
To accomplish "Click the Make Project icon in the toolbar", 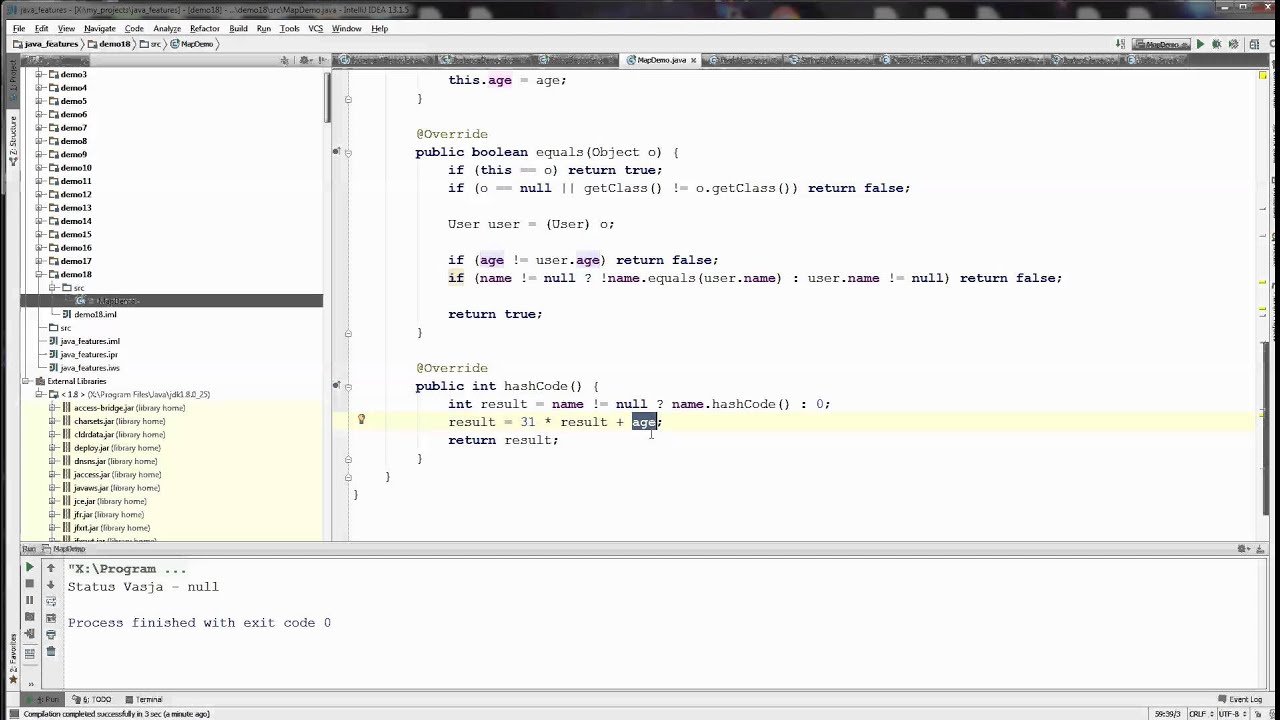I will 1120,44.
